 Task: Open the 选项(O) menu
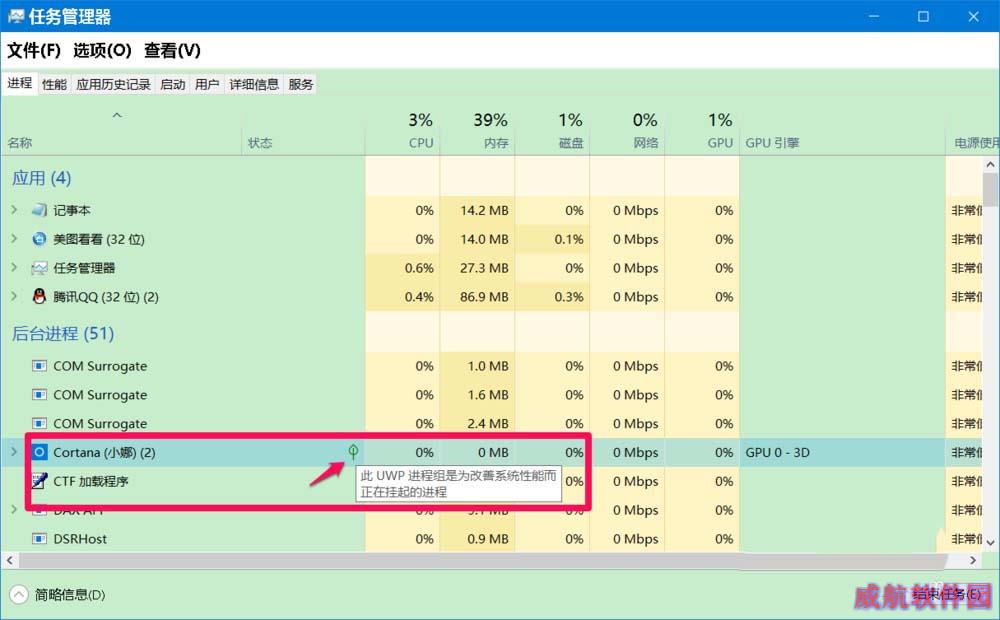tap(102, 50)
